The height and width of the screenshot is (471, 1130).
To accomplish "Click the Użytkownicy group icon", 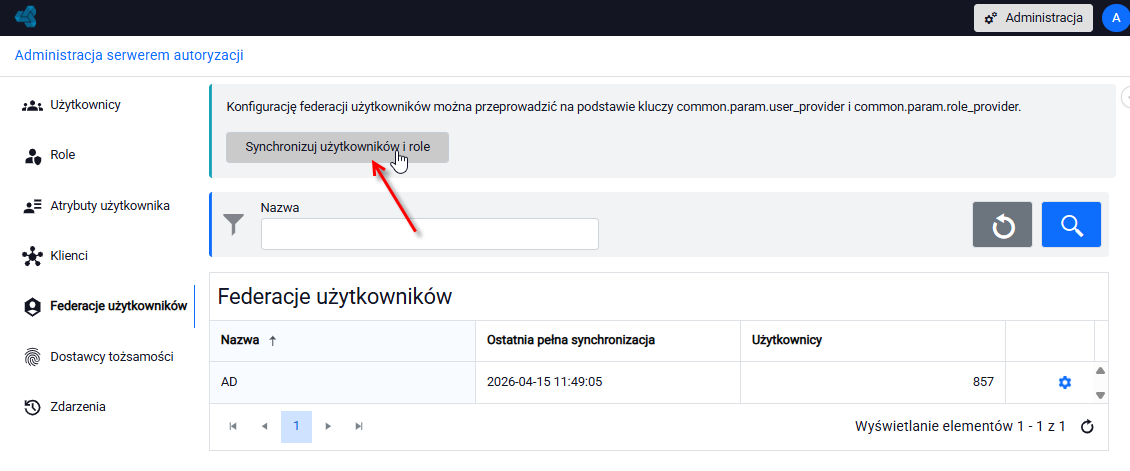I will click(x=32, y=106).
